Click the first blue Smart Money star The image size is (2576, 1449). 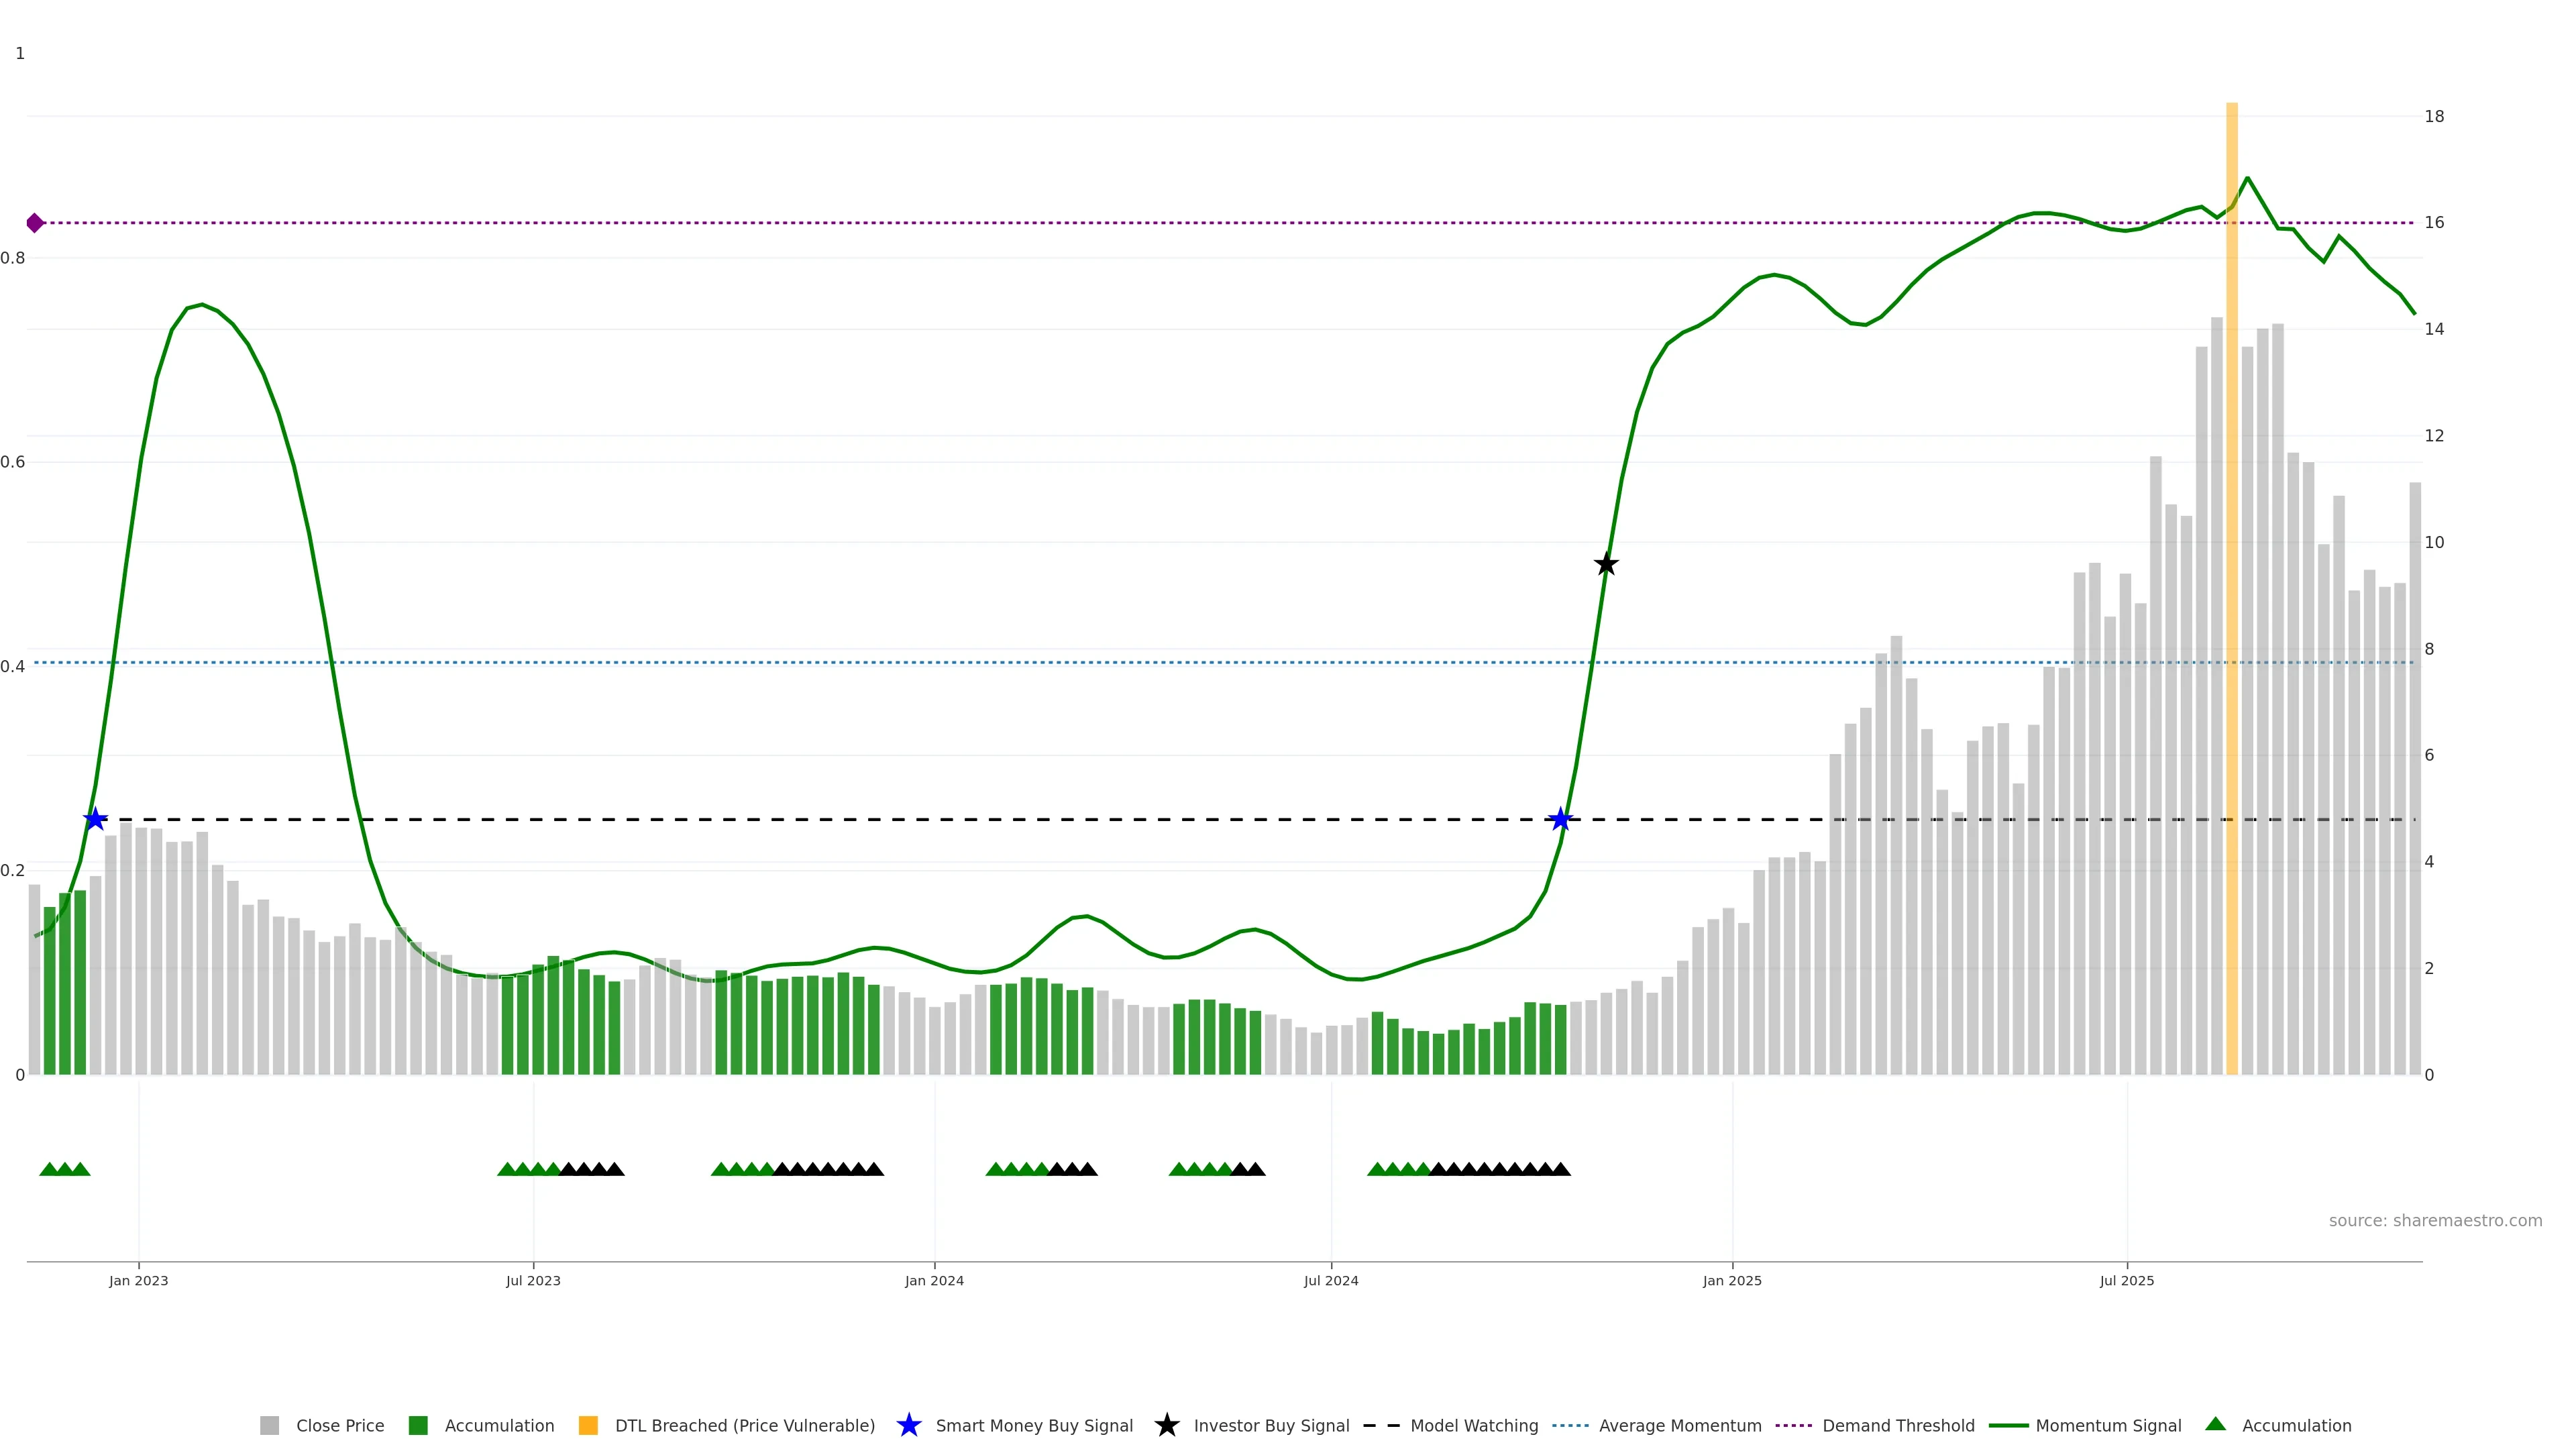click(95, 819)
